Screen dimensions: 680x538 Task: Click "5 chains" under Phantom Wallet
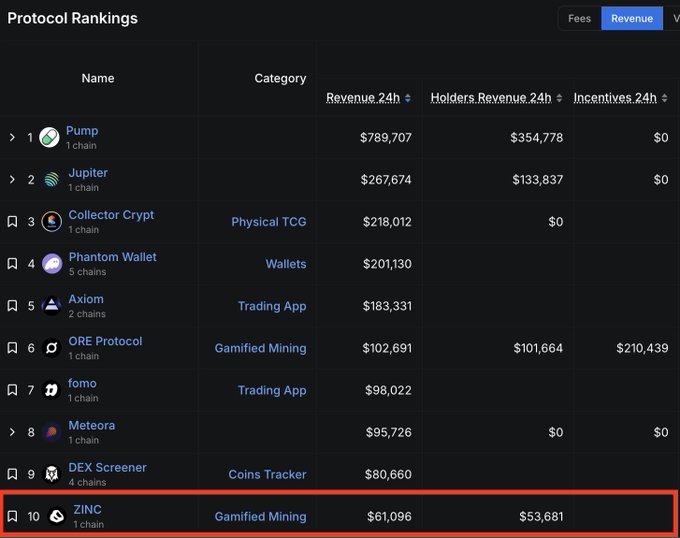(x=88, y=271)
